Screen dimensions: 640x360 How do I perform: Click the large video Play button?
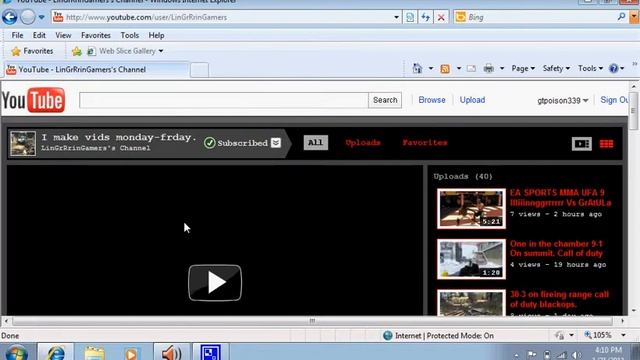click(215, 283)
